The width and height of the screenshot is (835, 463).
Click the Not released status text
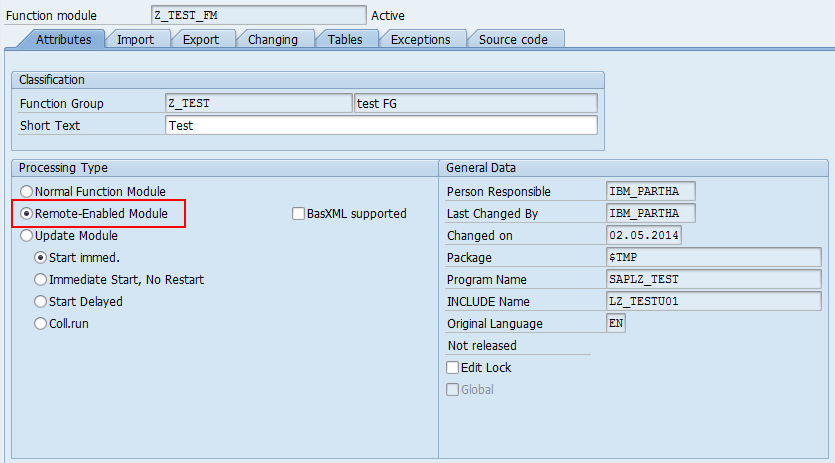pos(482,346)
